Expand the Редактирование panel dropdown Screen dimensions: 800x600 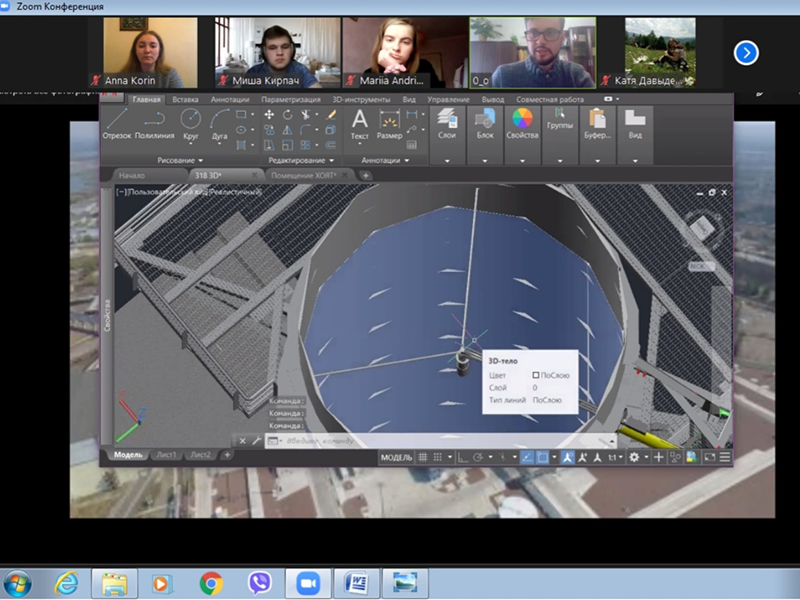[301, 160]
